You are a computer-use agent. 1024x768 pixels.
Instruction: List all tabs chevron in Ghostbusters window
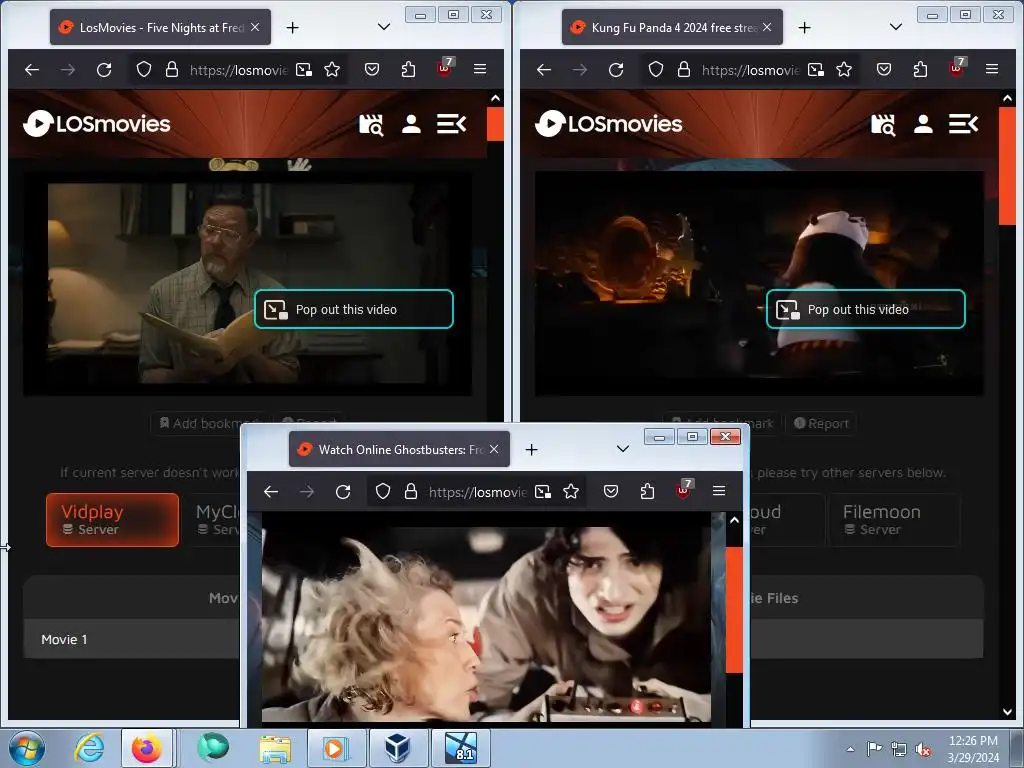coord(623,449)
